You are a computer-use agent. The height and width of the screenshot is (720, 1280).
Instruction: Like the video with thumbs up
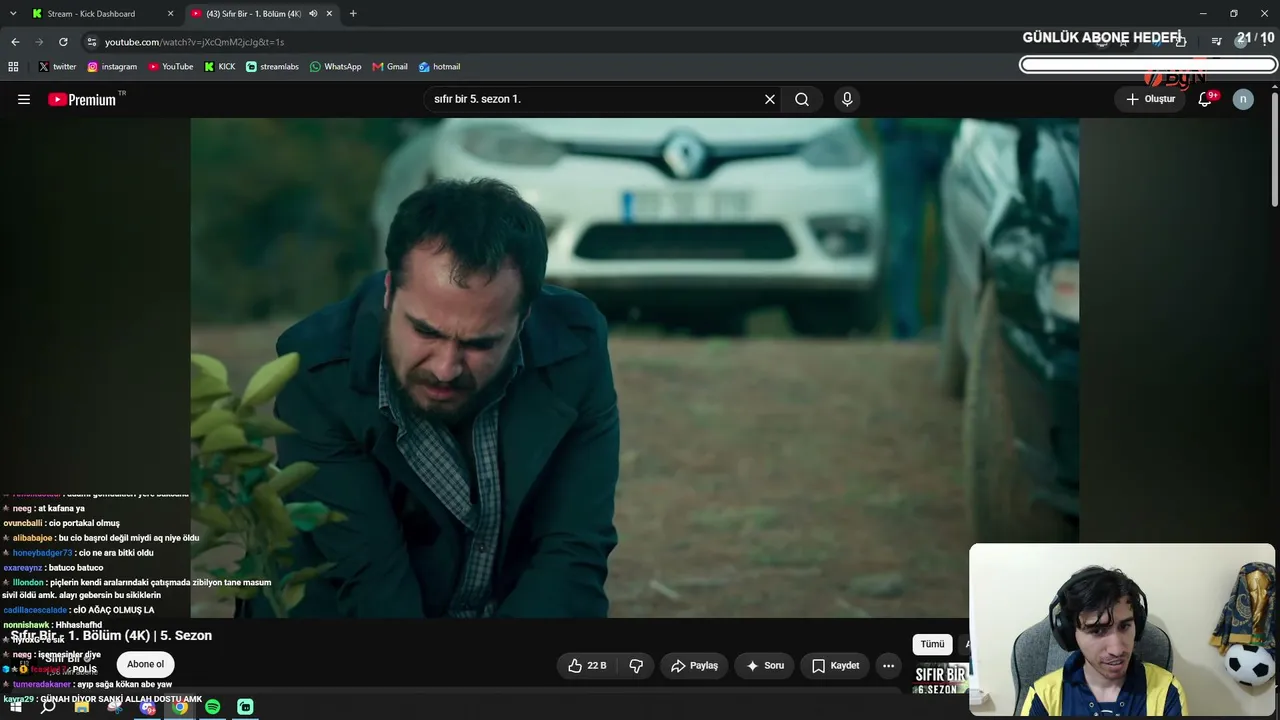587,665
